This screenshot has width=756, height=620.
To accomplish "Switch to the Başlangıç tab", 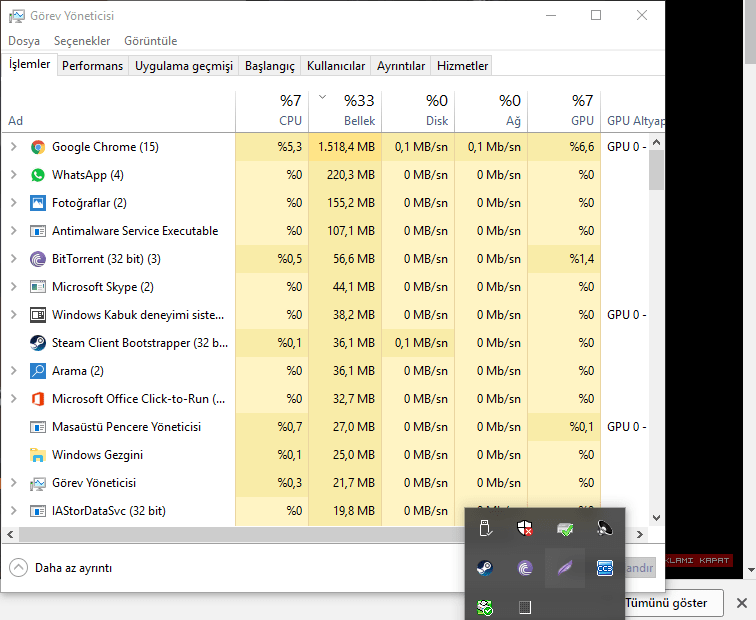I will coord(270,66).
